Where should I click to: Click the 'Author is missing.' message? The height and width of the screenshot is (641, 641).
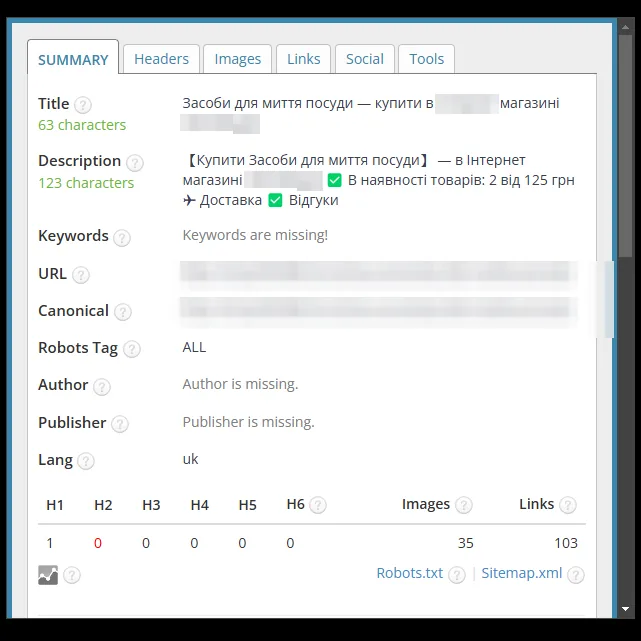(240, 384)
